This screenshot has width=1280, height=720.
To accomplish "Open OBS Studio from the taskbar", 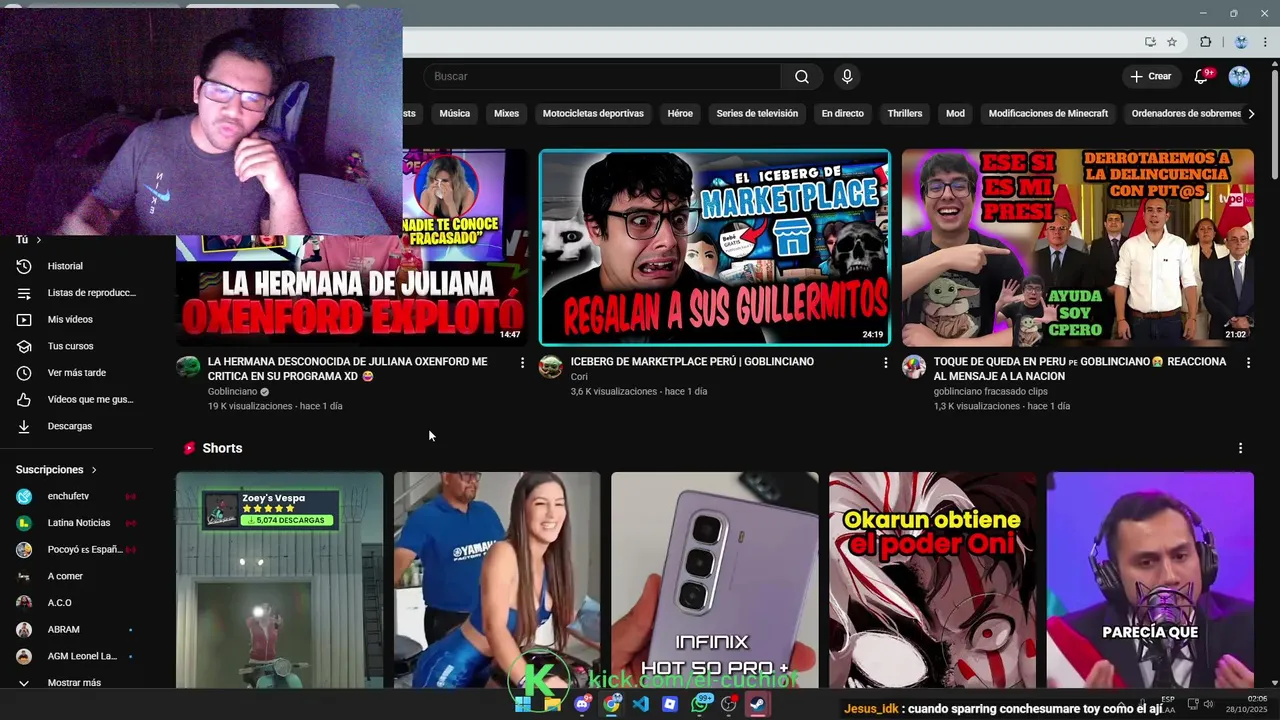I will coord(729,704).
